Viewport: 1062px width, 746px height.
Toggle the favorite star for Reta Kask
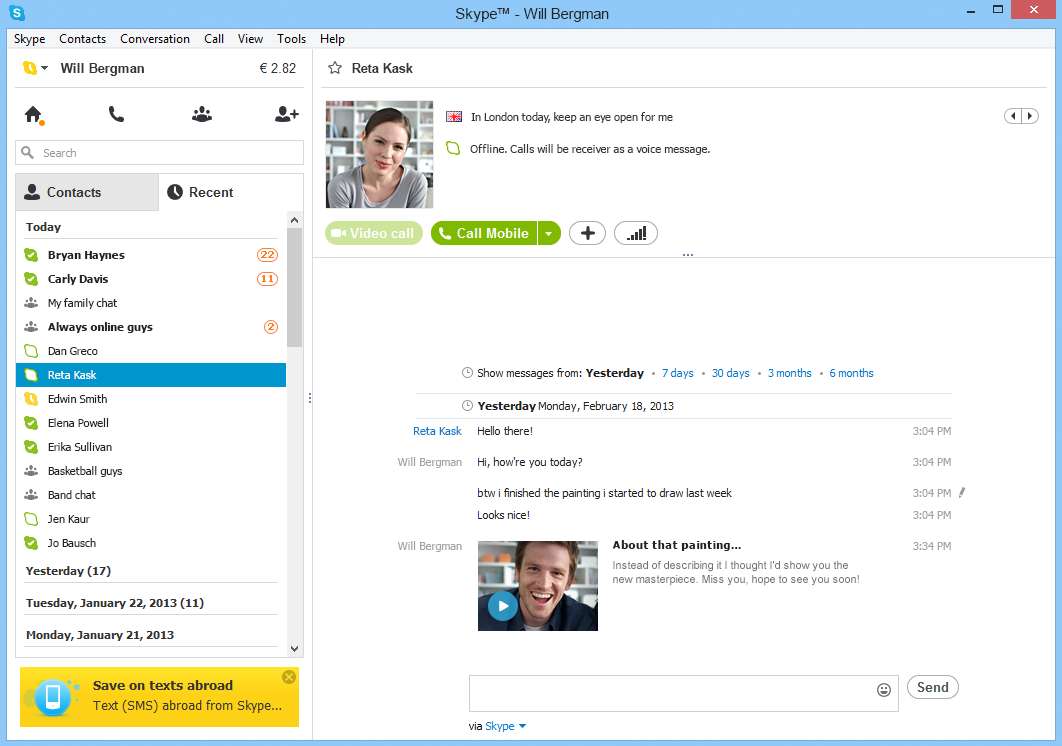(x=335, y=68)
